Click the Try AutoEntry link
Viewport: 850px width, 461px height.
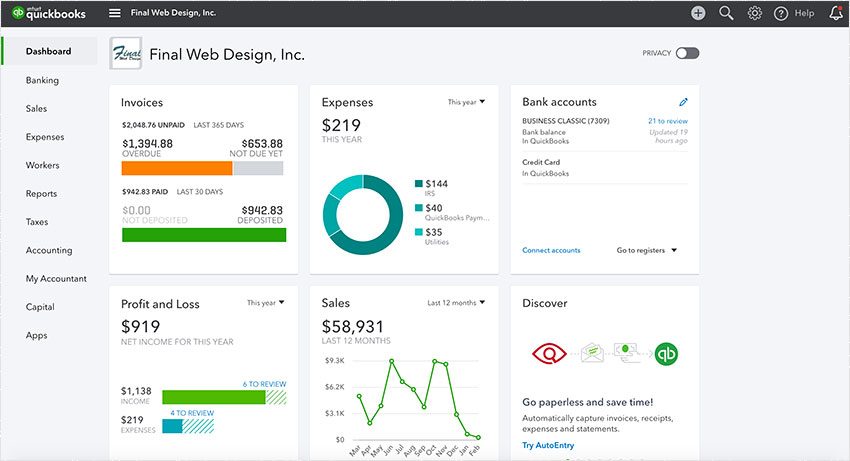(548, 445)
